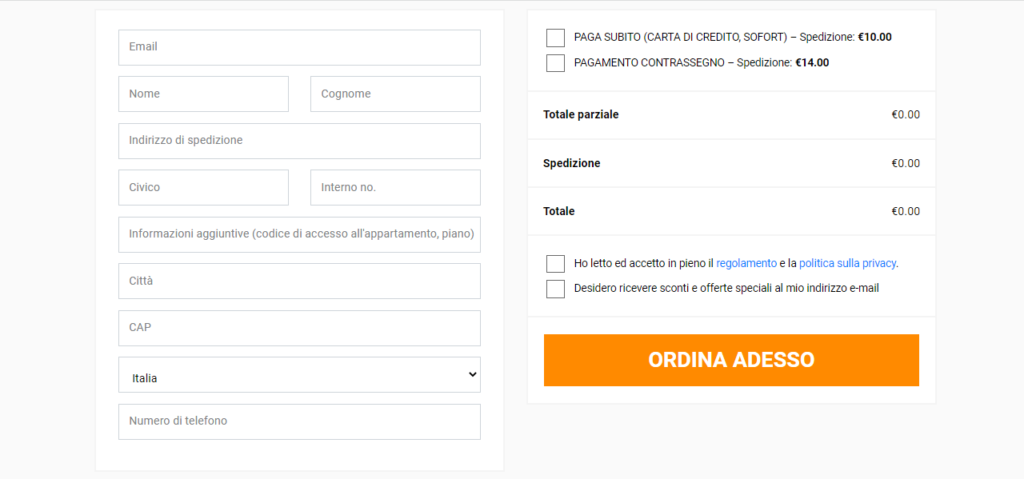
Task: Select the Cognome input field
Action: click(395, 94)
